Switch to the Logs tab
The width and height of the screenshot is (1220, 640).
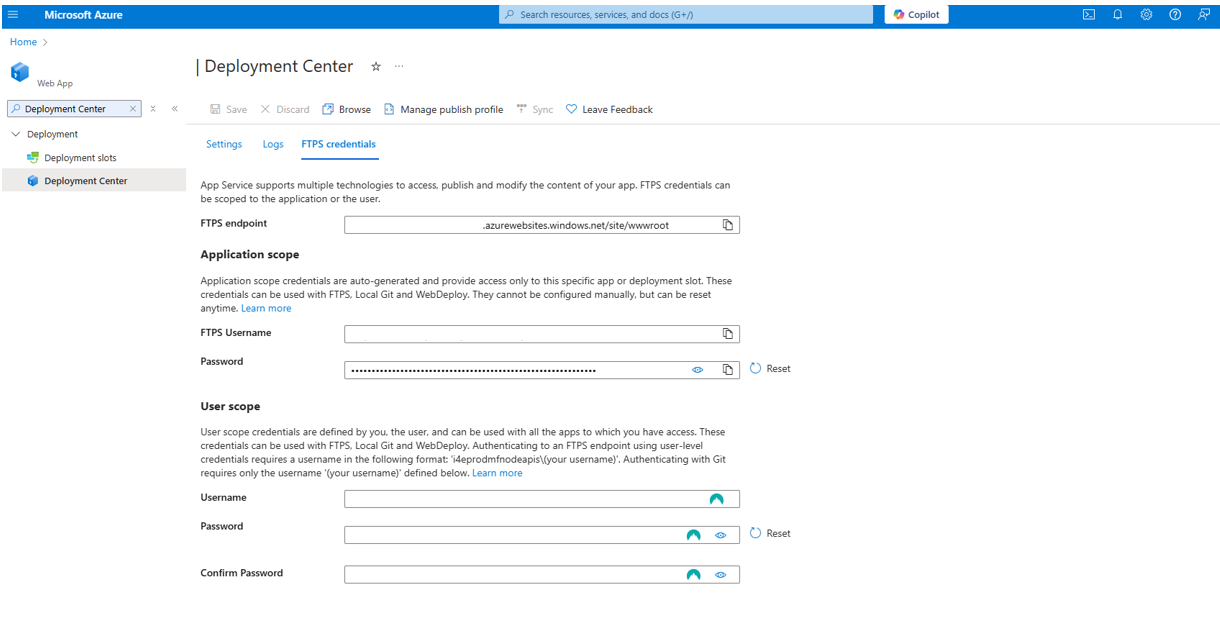[x=273, y=144]
